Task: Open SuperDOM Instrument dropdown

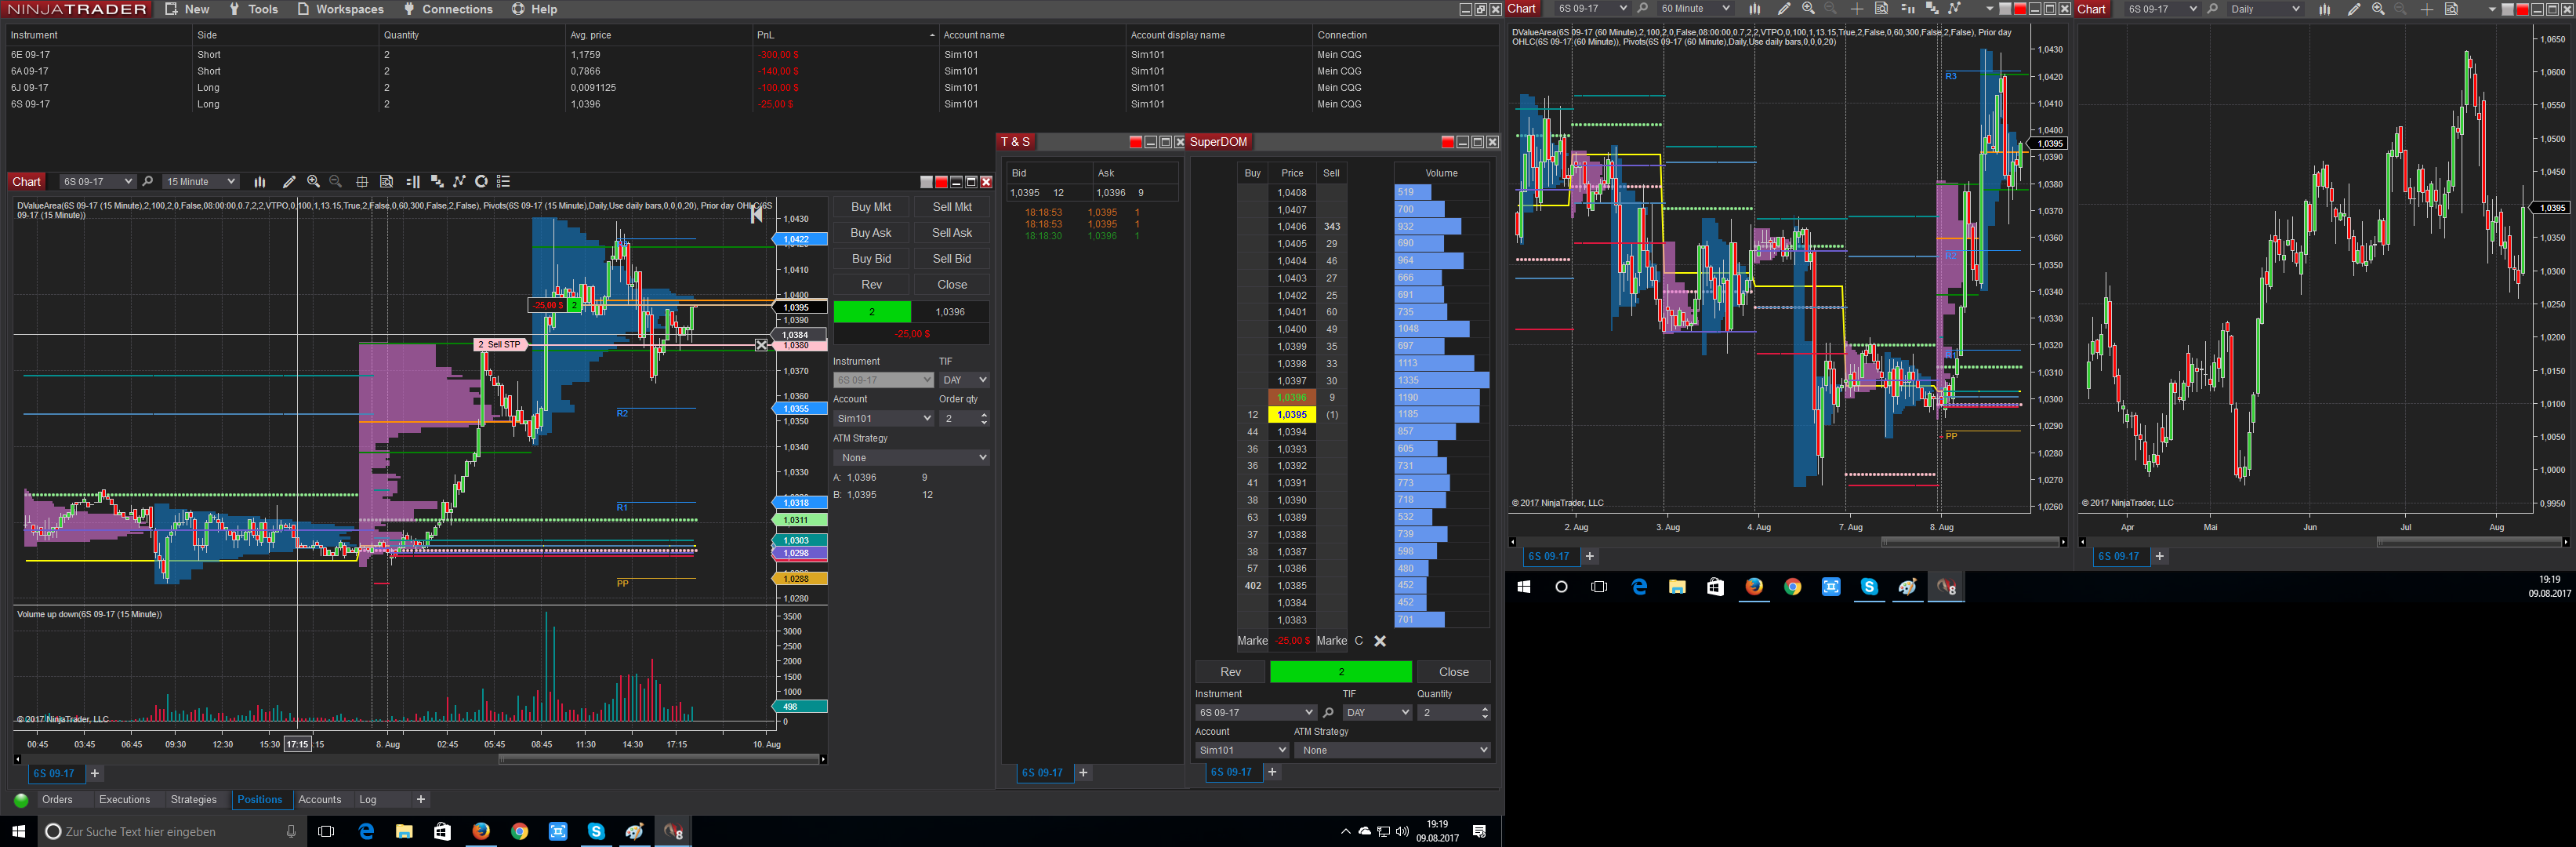Action: [1255, 713]
